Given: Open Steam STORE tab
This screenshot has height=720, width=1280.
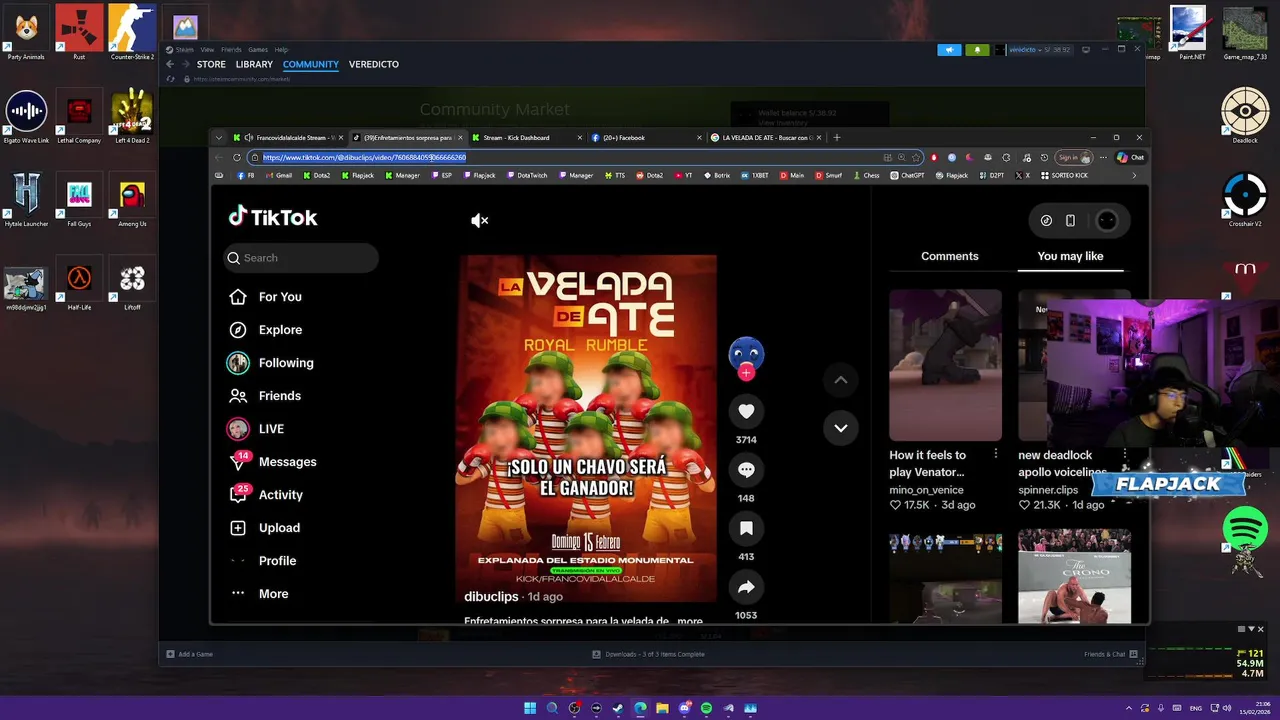Looking at the screenshot, I should click(x=211, y=64).
